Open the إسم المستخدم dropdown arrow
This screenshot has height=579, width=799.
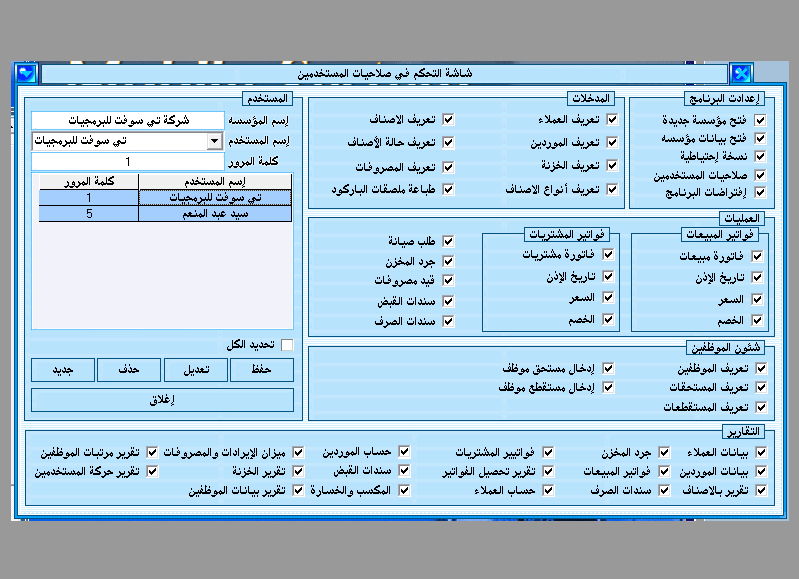[215, 141]
